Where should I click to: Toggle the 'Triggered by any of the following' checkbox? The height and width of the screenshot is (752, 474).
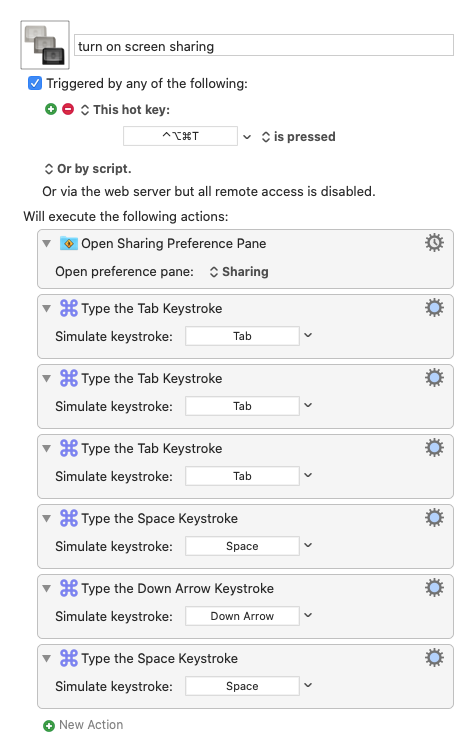[35, 83]
